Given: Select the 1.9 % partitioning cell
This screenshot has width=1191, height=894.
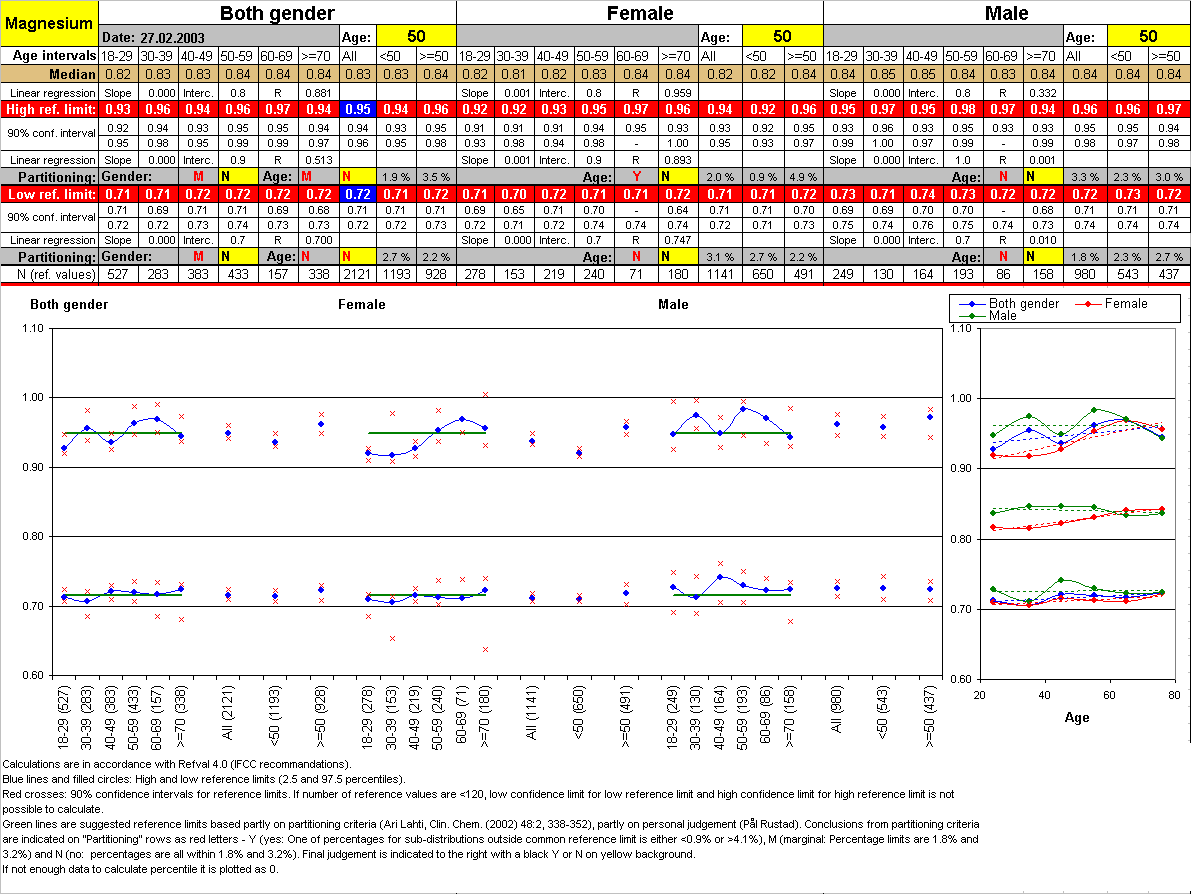Looking at the screenshot, I should [396, 177].
